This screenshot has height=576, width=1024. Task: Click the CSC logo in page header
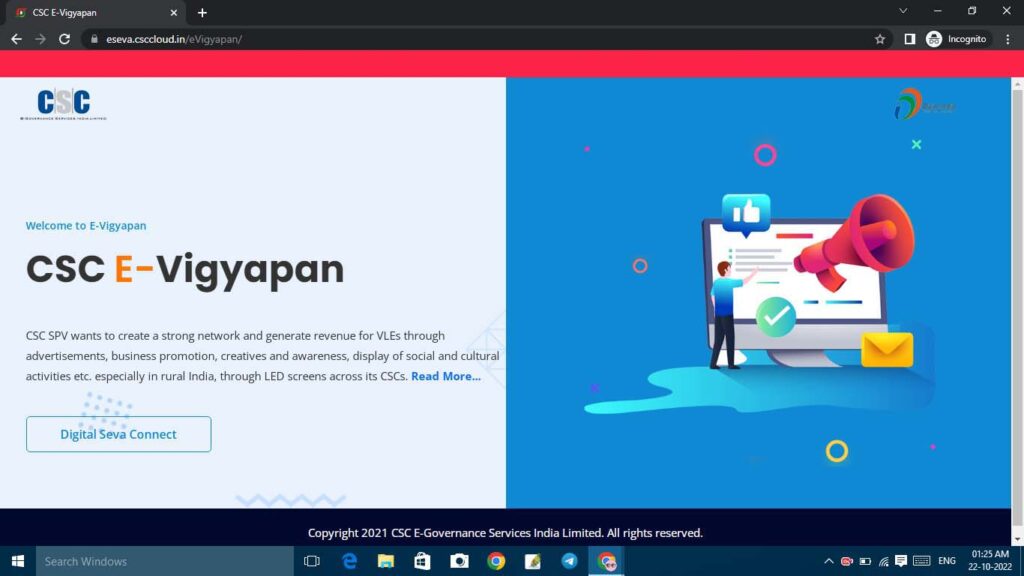click(63, 104)
